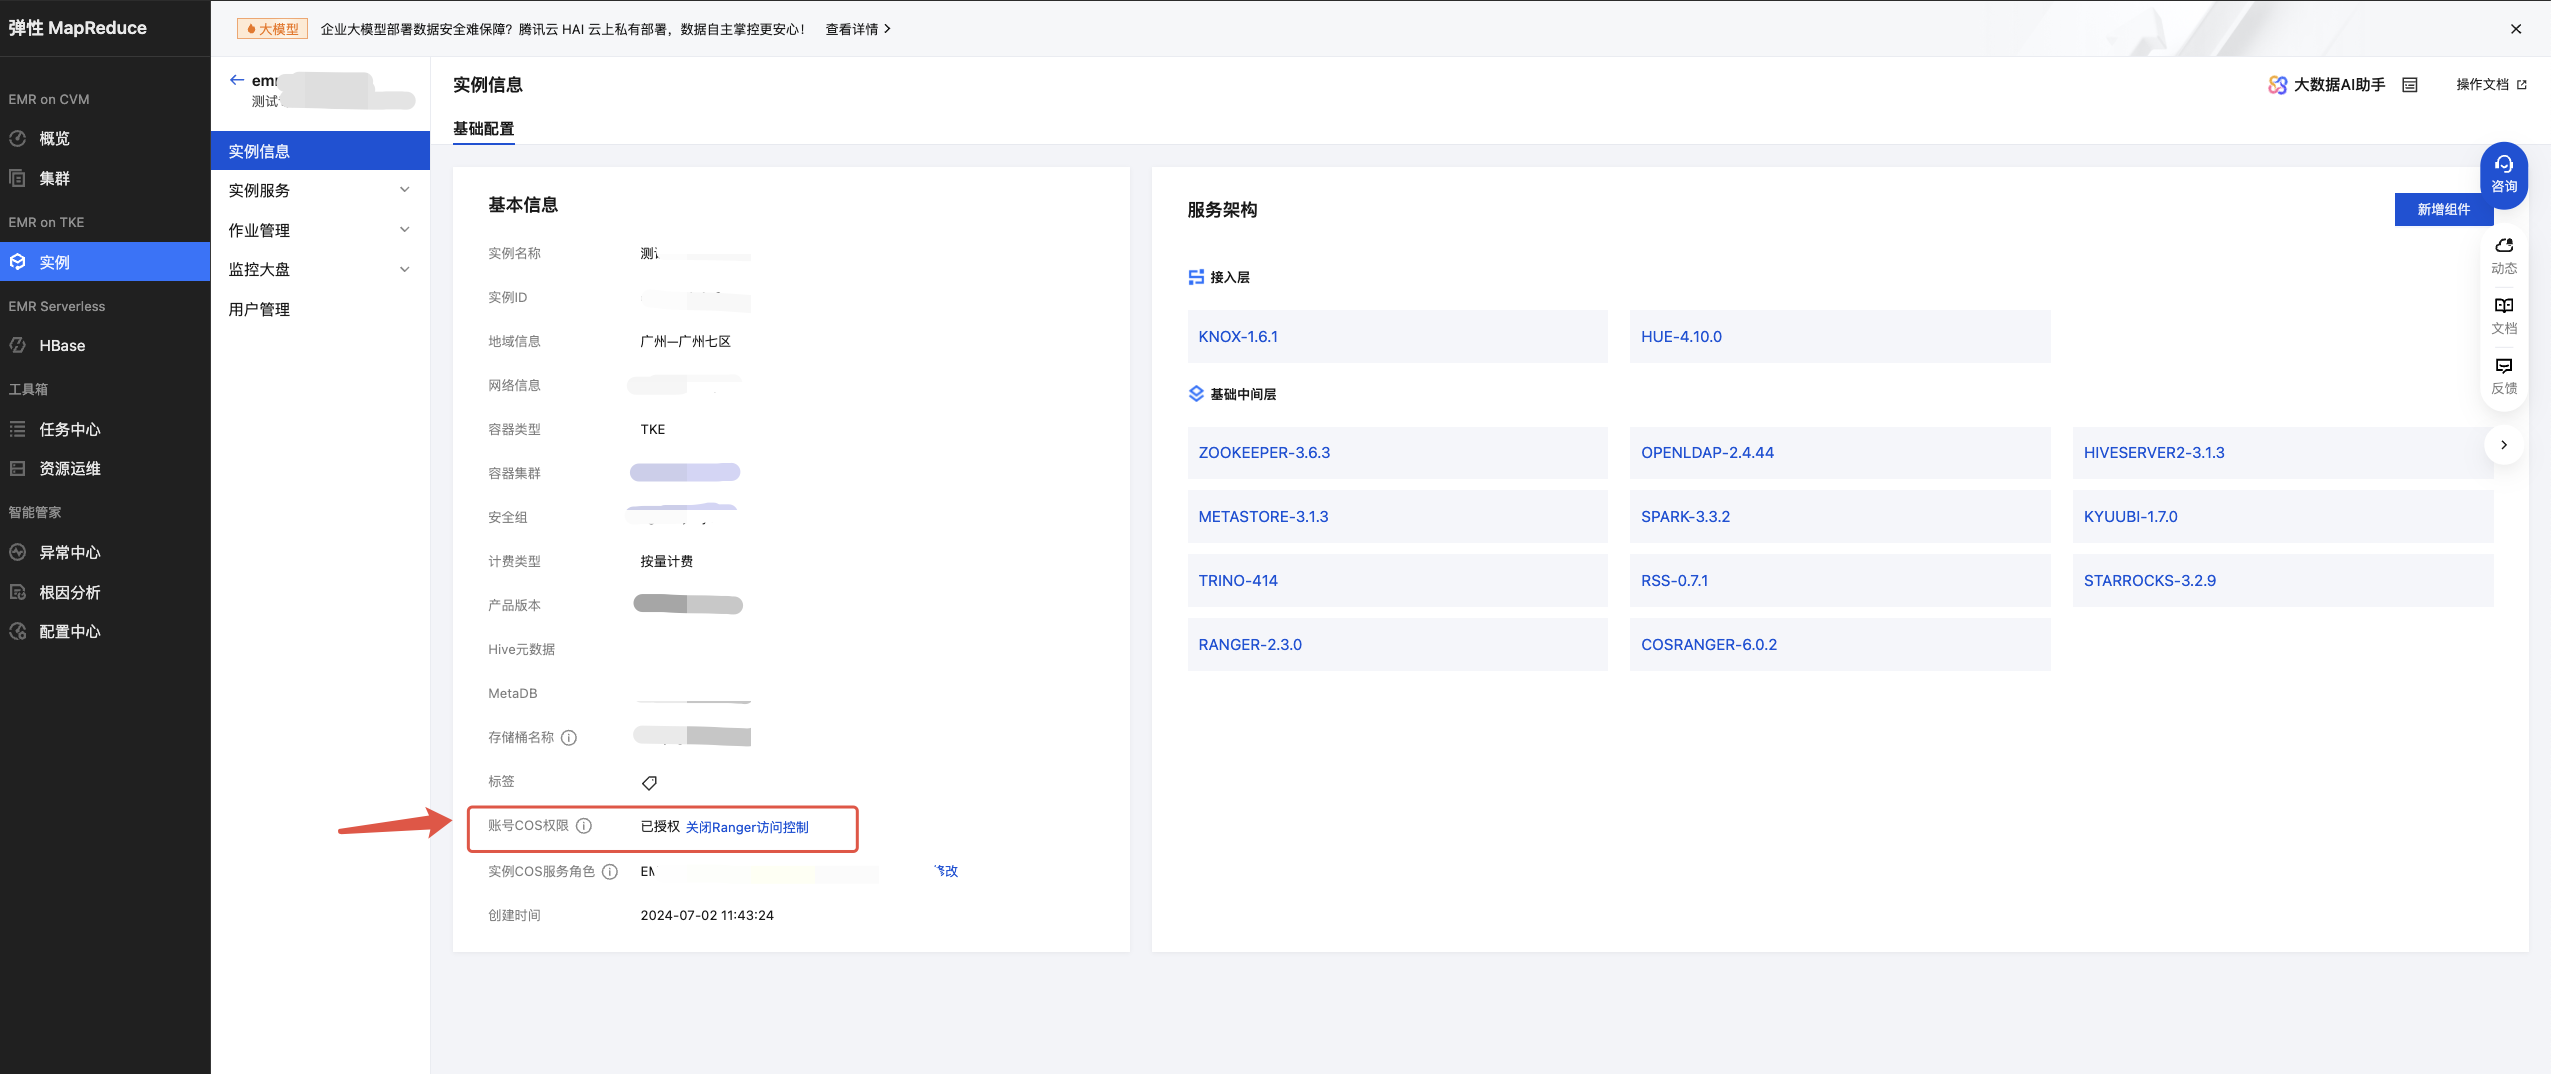Expand the right-side floating panel arrow
This screenshot has width=2551, height=1074.
(x=2503, y=445)
